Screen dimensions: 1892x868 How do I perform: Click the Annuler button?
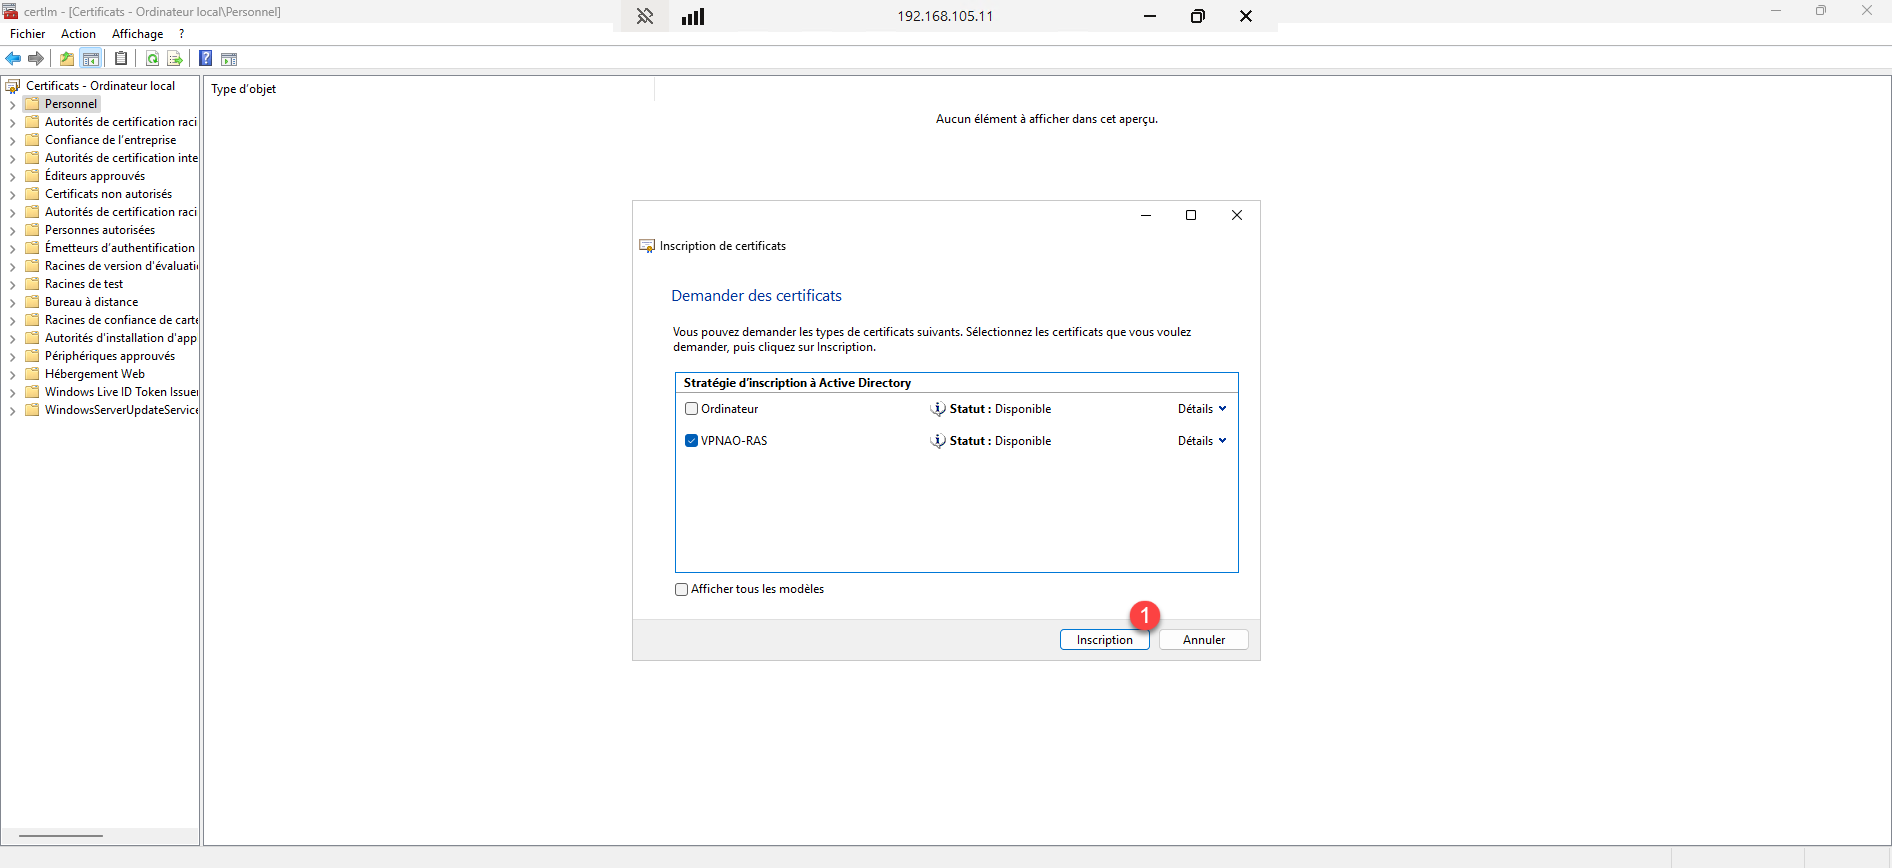pos(1203,640)
